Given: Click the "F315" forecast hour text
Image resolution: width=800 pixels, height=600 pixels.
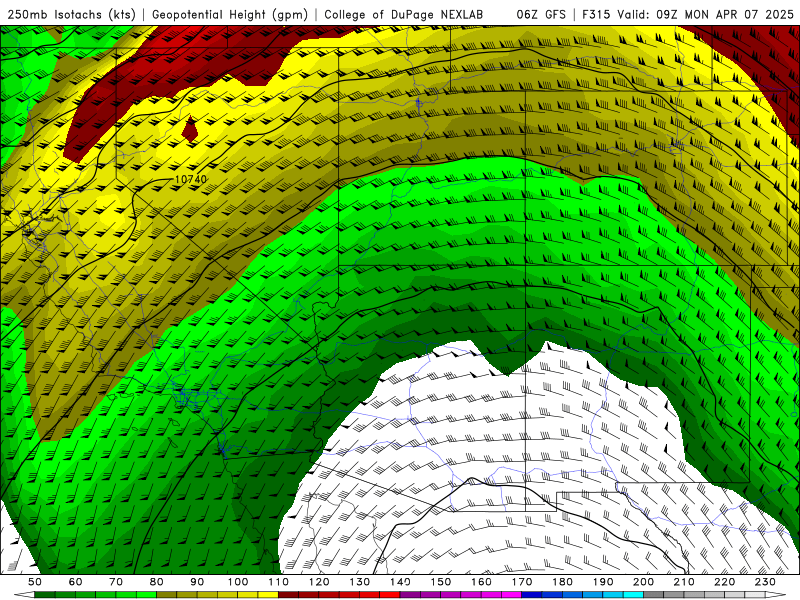Looking at the screenshot, I should pos(596,15).
